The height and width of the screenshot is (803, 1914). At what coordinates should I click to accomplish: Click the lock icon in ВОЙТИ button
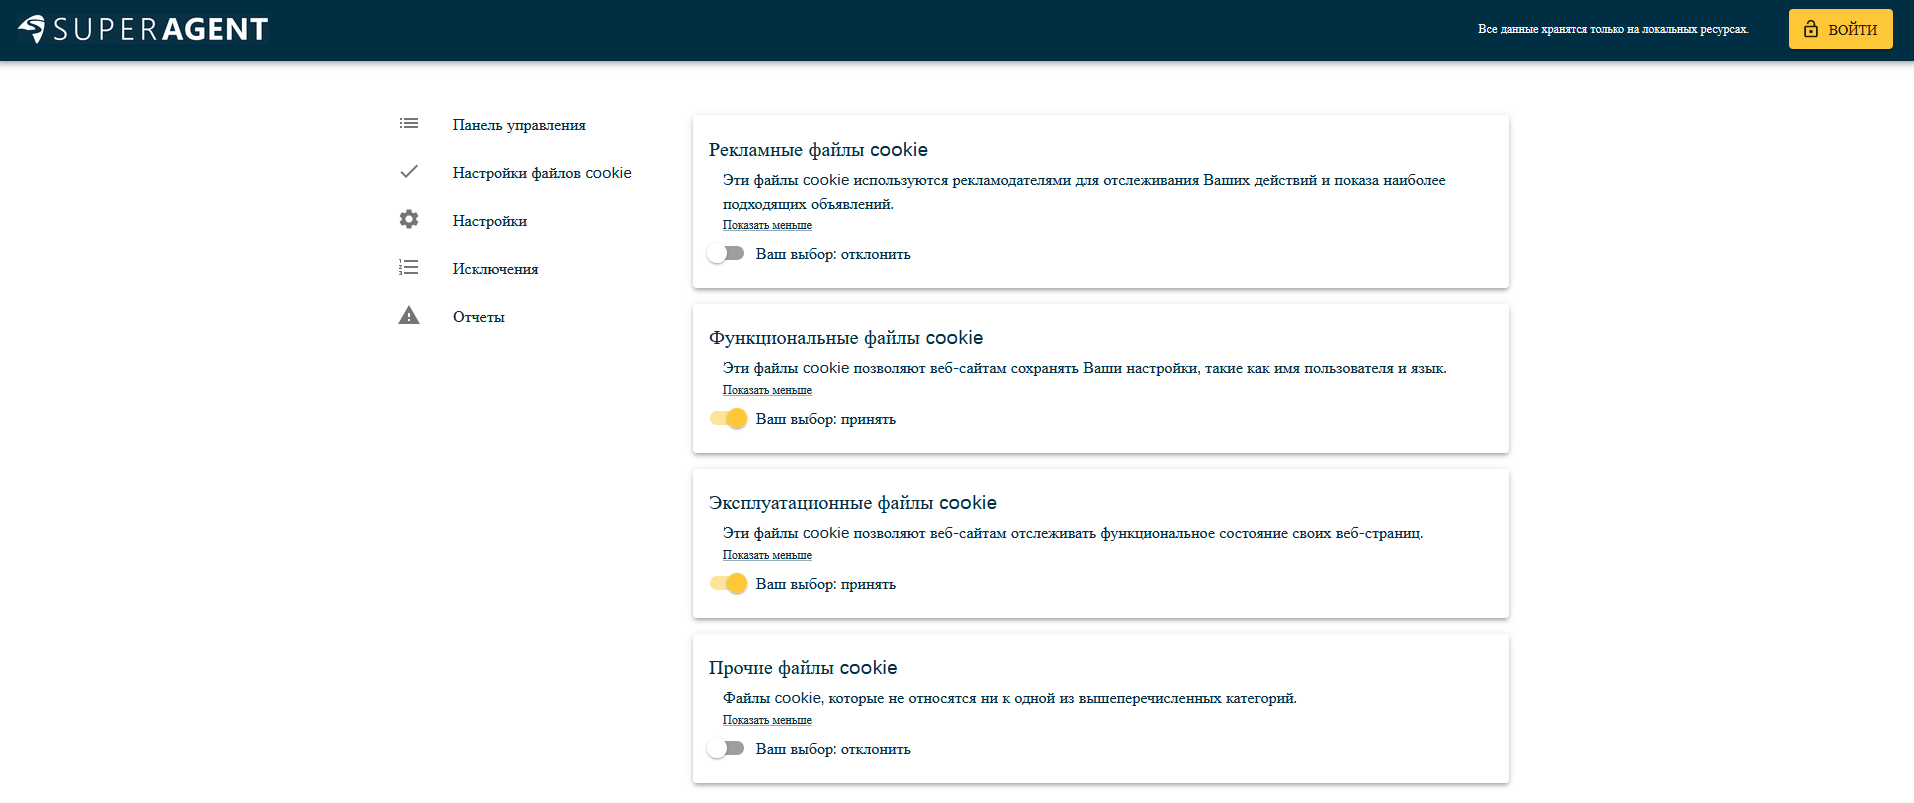pos(1811,29)
